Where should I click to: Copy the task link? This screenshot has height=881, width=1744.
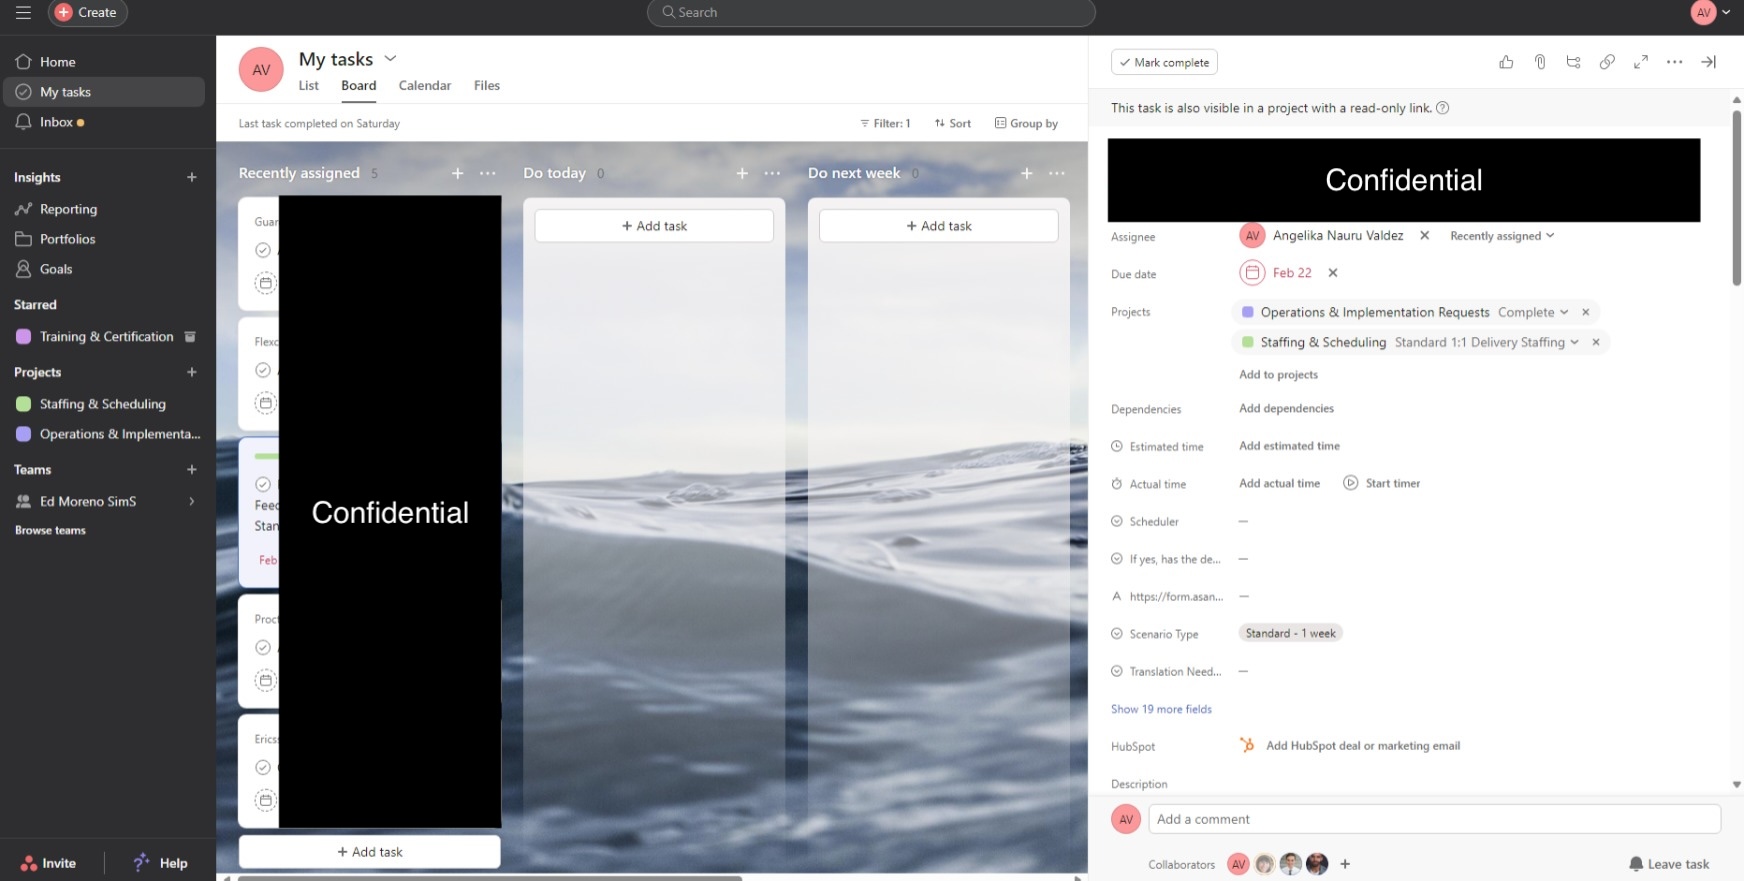(1607, 62)
